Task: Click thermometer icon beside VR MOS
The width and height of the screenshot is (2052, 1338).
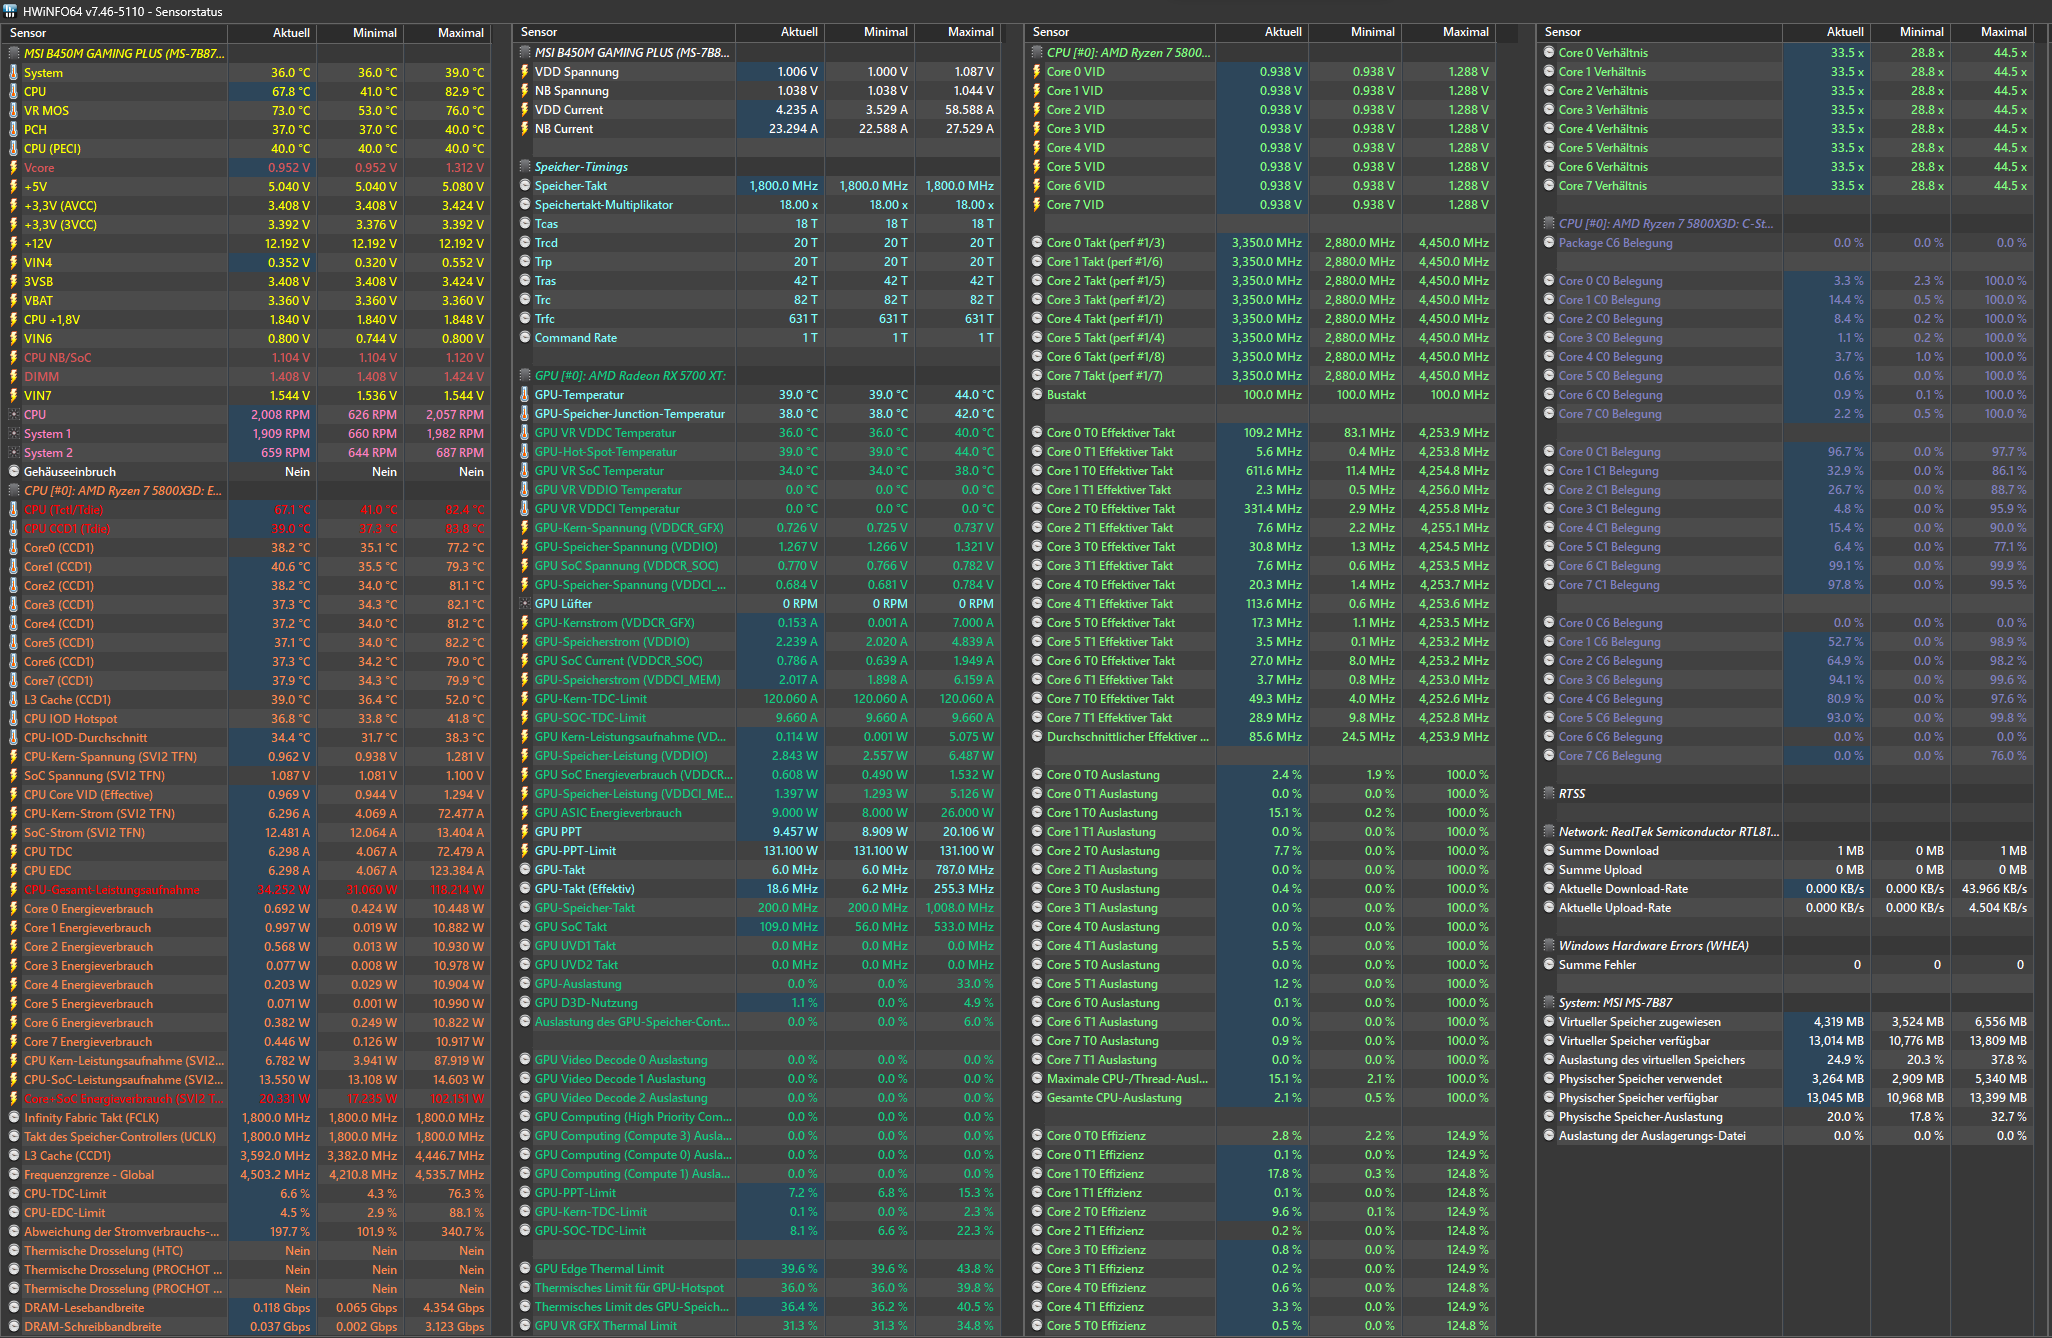Action: pos(14,111)
